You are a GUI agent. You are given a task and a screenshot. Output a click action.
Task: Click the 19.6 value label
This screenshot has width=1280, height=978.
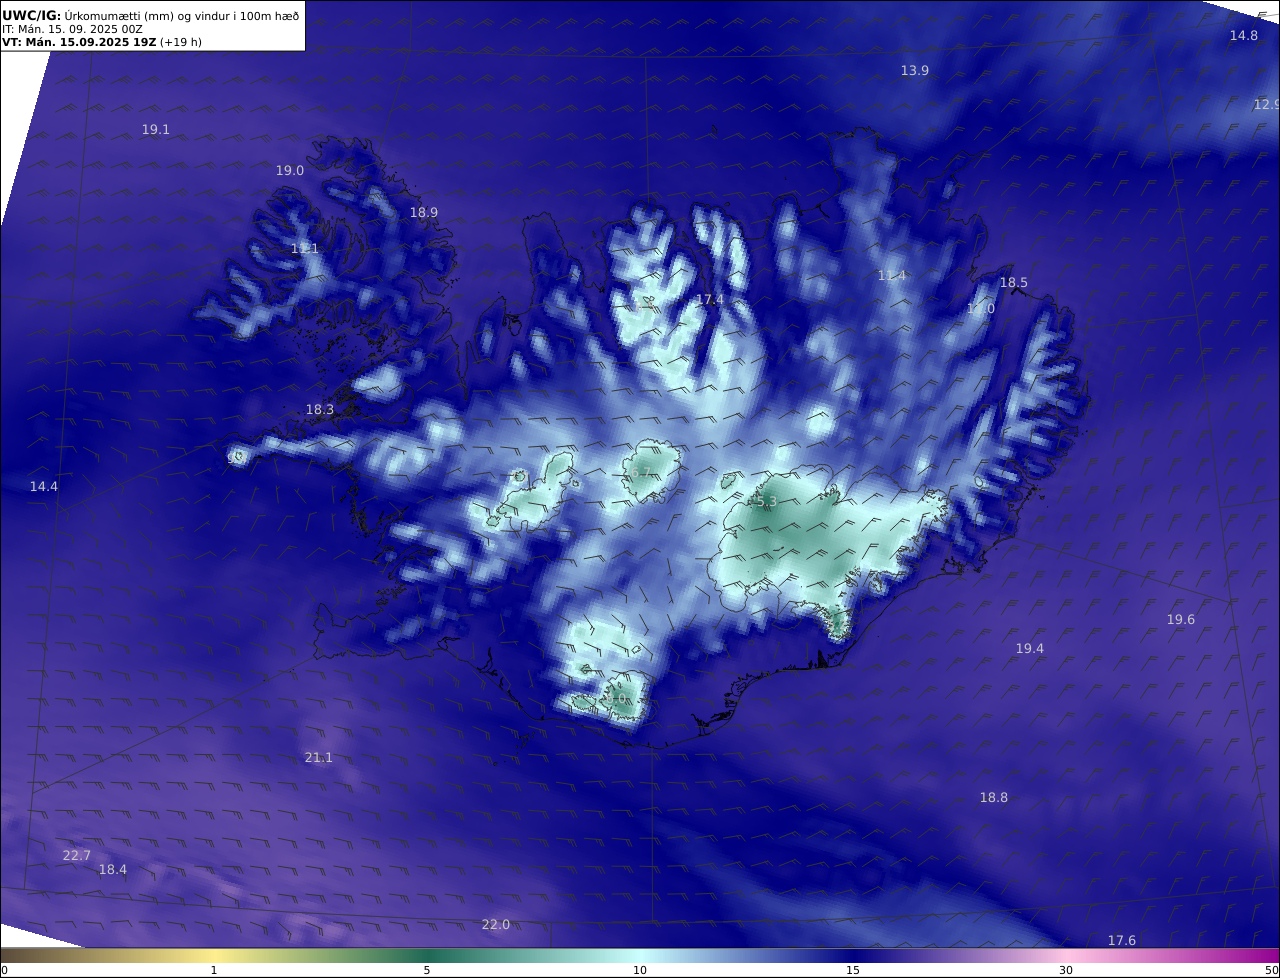tap(1180, 620)
